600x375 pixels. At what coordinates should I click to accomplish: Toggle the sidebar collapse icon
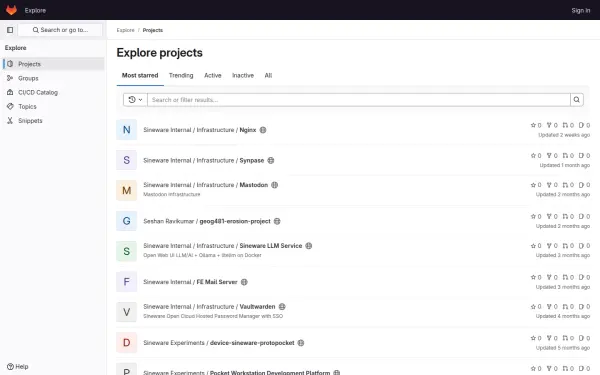coord(10,30)
